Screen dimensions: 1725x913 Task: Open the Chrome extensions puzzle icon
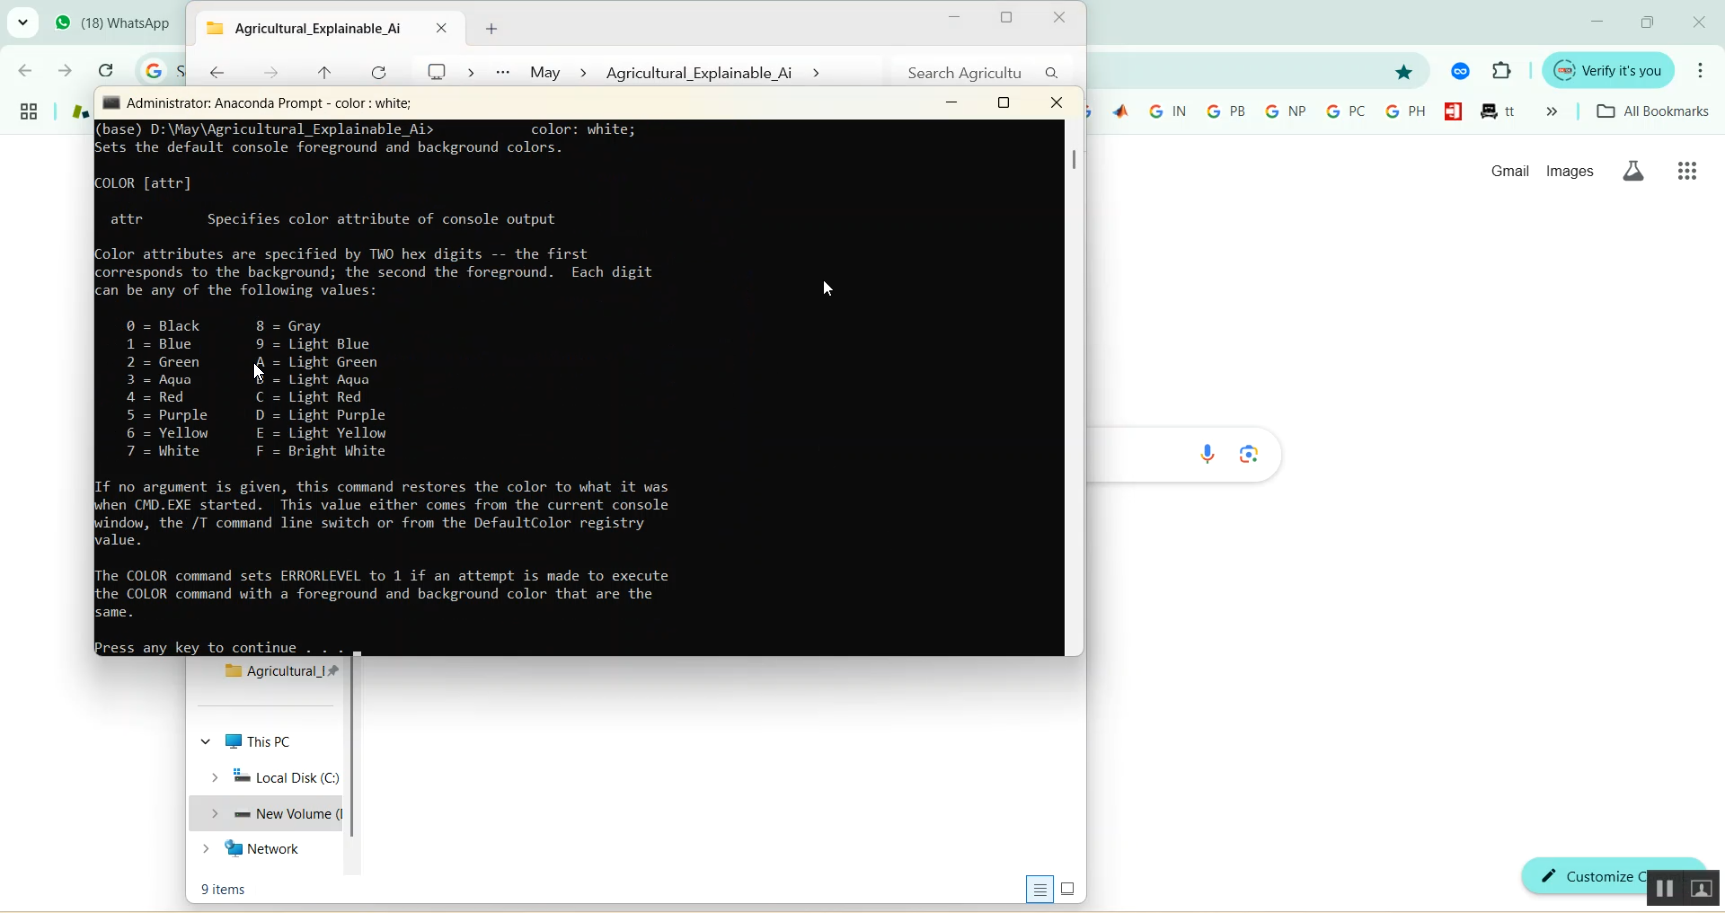click(x=1502, y=70)
